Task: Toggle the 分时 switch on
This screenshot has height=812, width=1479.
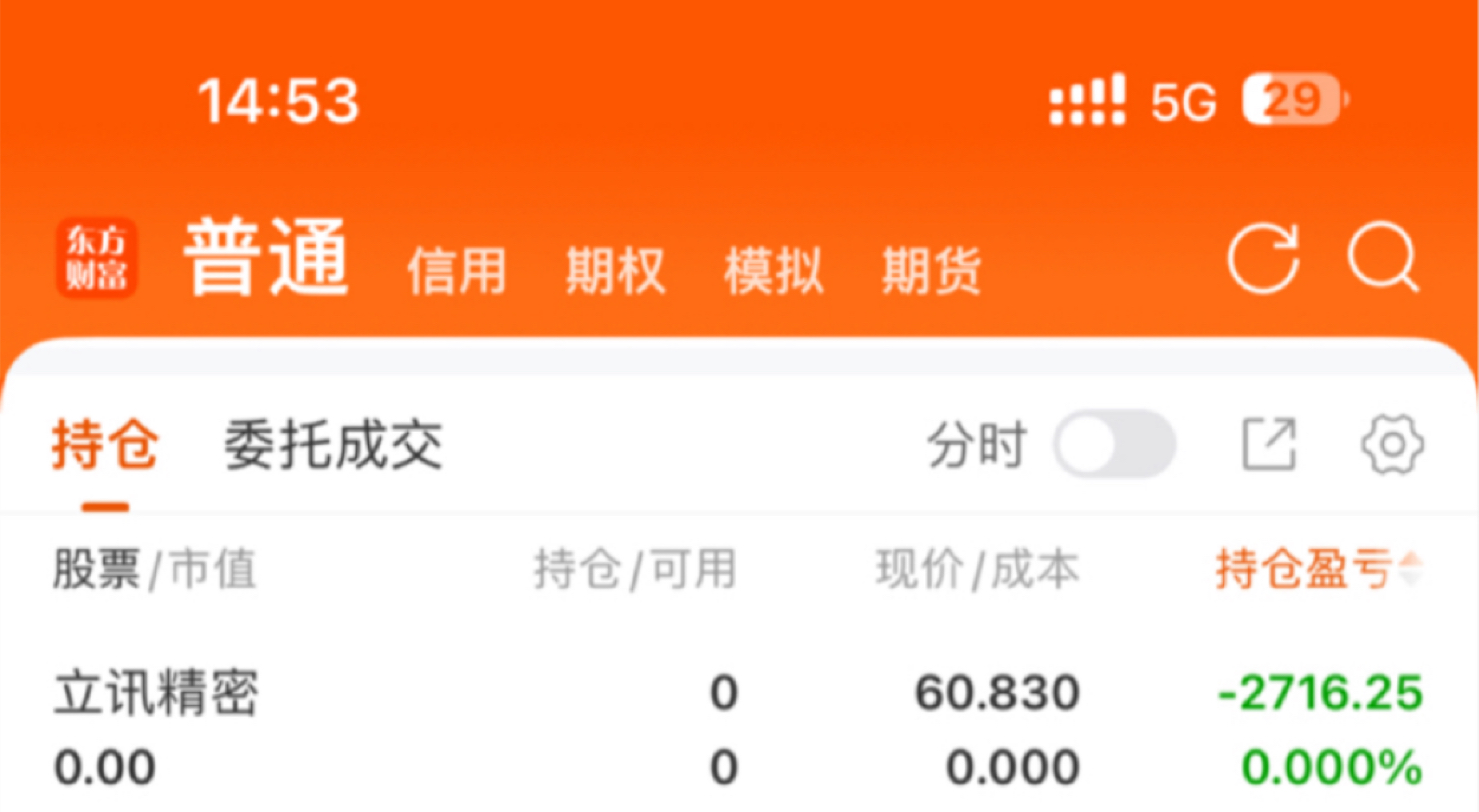Action: click(x=1115, y=445)
